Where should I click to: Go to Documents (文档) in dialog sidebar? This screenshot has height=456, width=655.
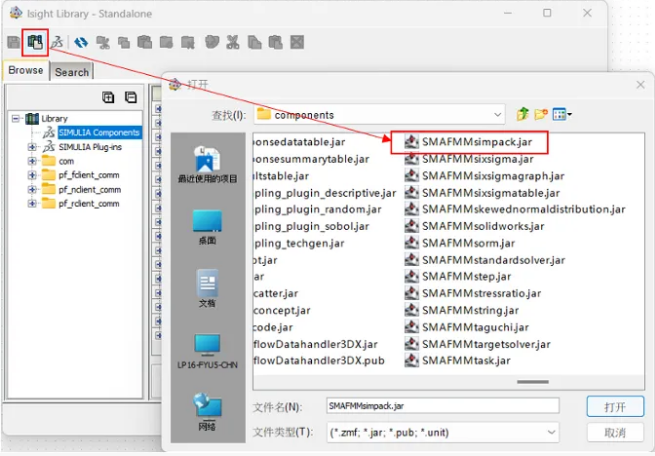(x=207, y=289)
